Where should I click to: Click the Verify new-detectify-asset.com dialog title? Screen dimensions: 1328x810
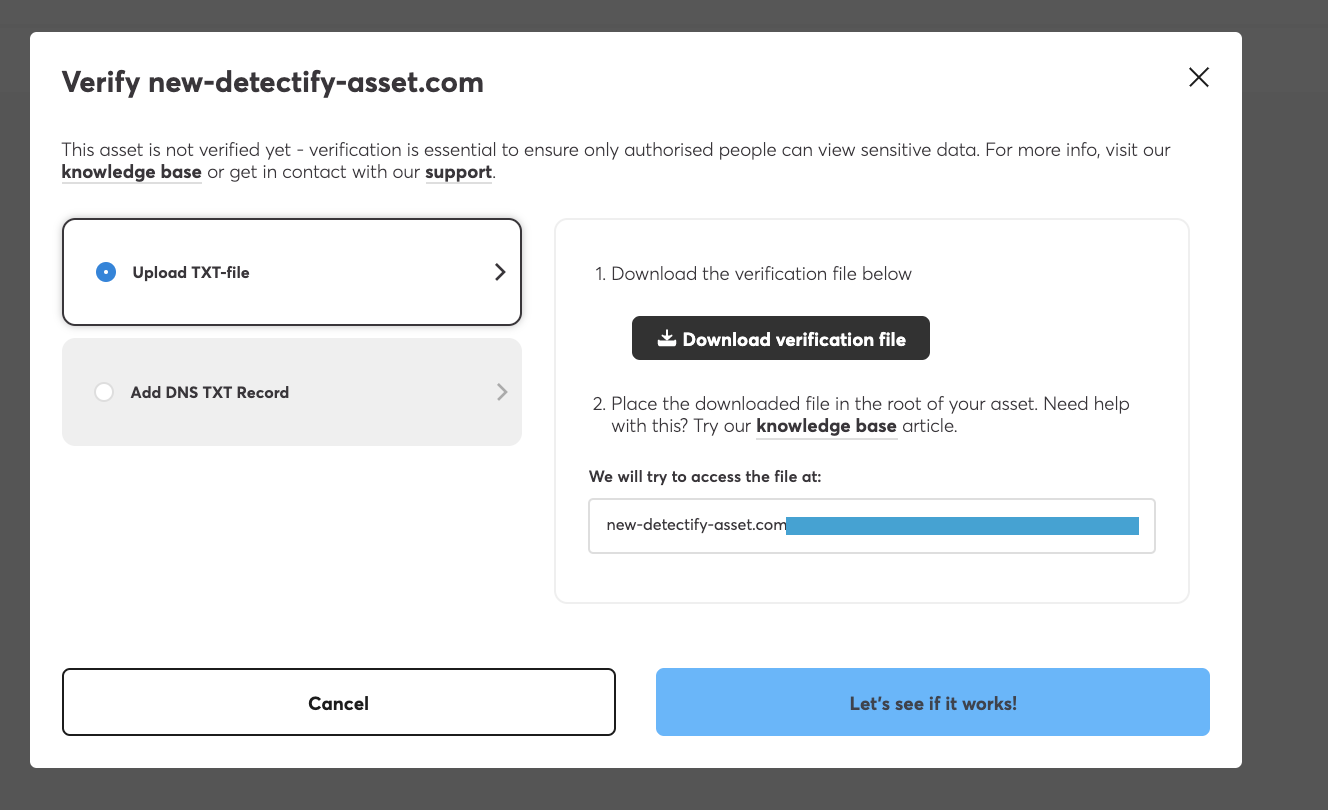coord(272,82)
